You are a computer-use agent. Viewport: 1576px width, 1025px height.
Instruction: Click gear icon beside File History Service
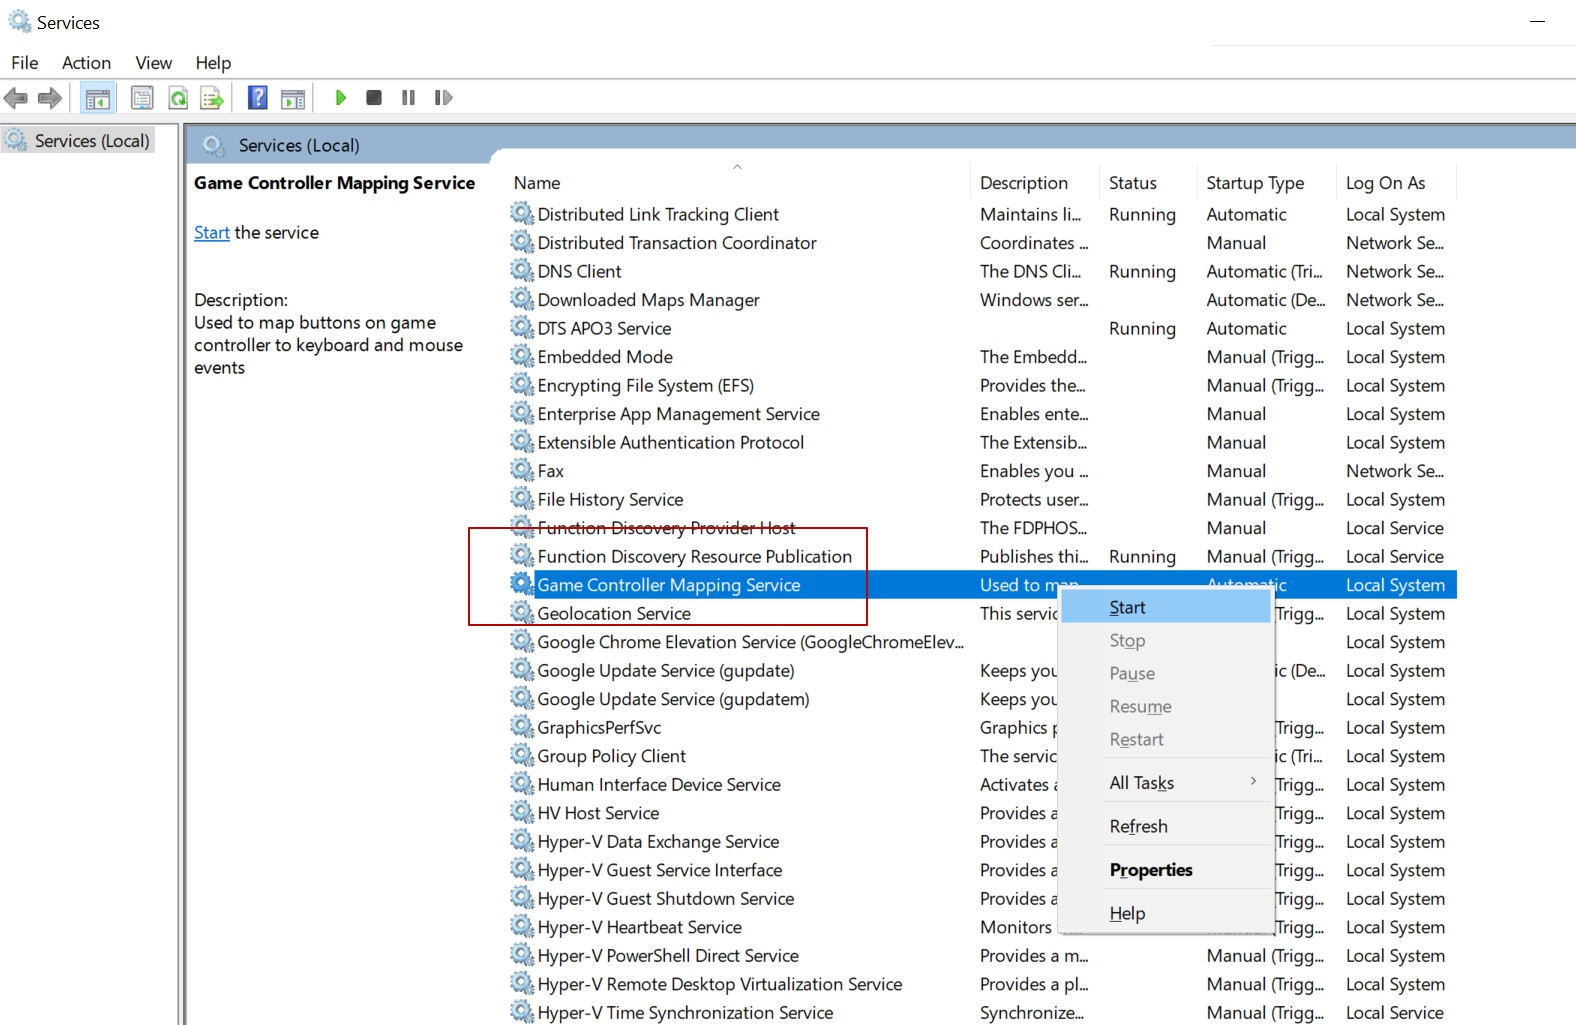(x=522, y=498)
